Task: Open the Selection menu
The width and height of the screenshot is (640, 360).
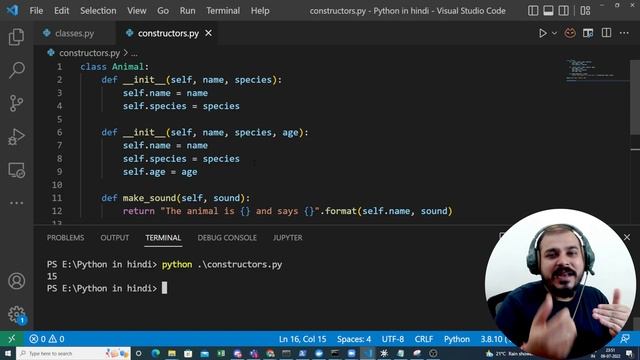Action: pyautogui.click(x=98, y=11)
